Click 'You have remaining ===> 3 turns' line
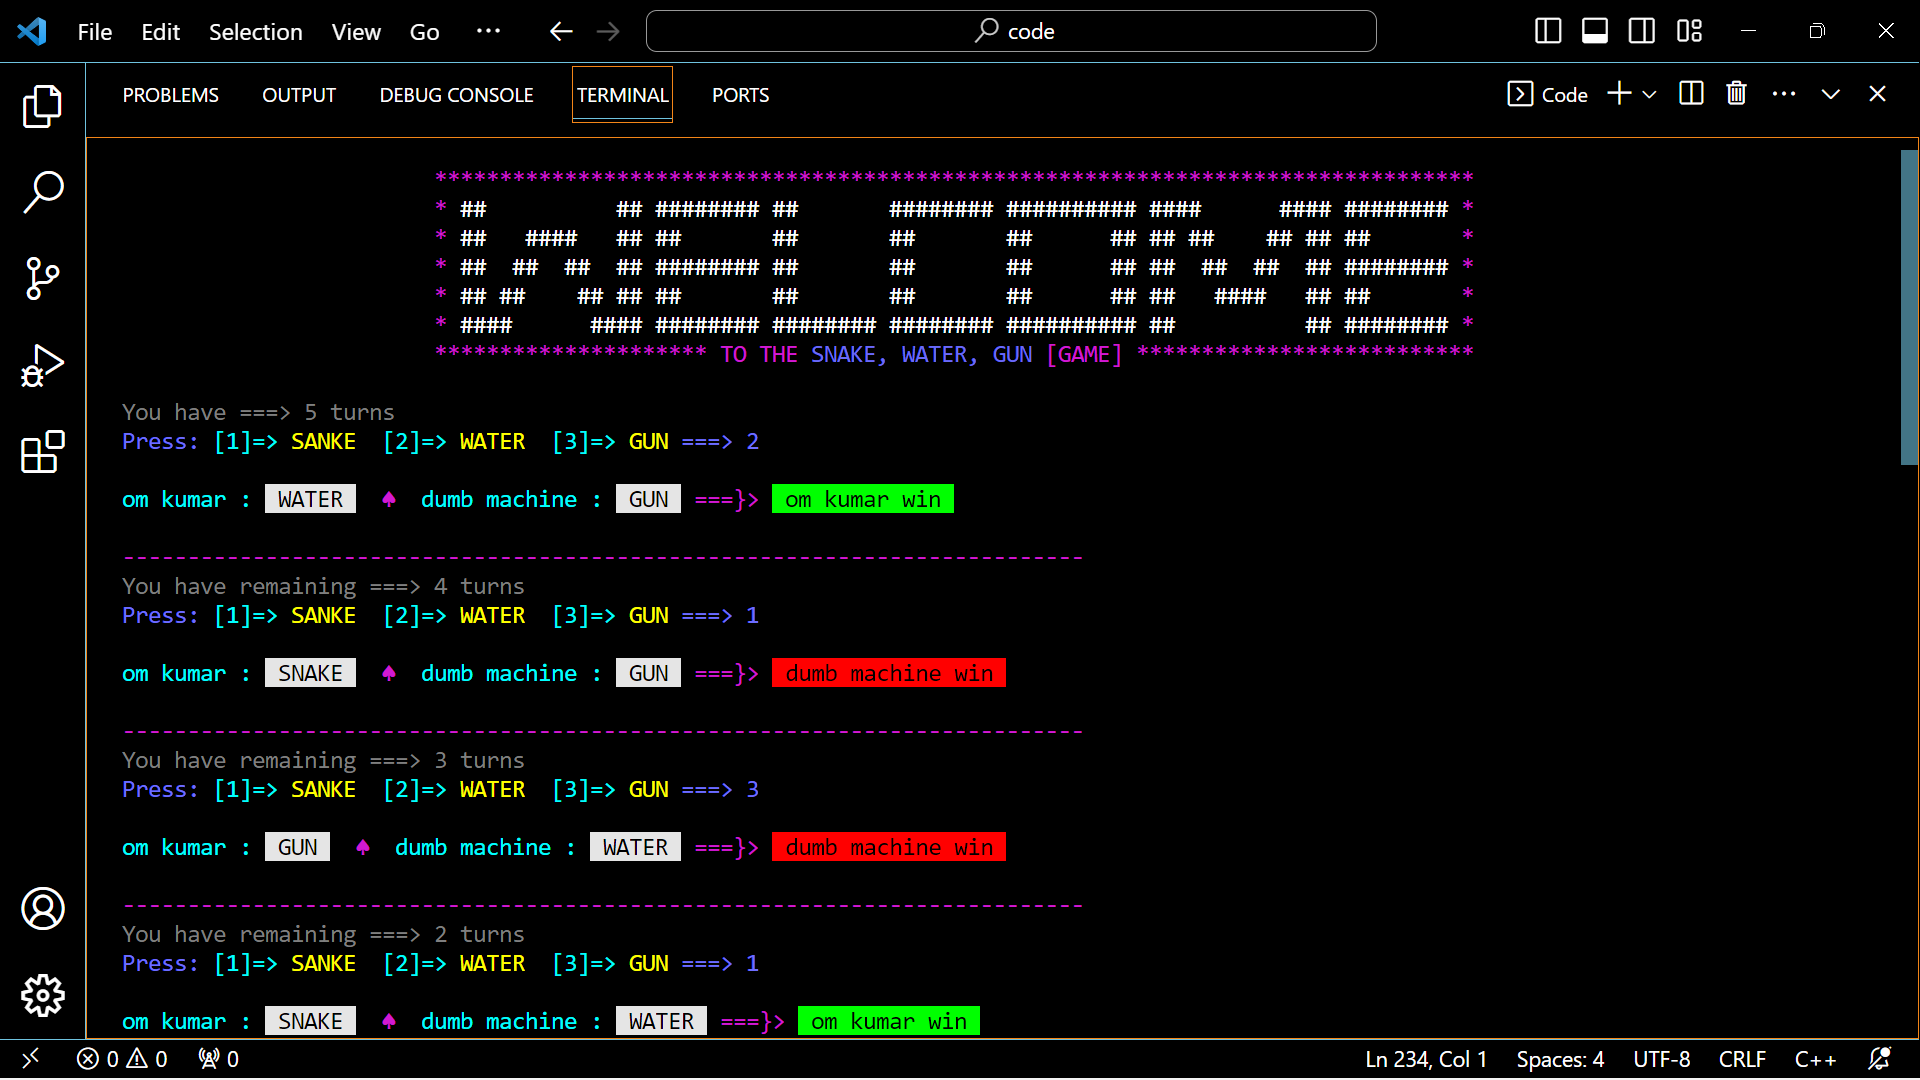Image resolution: width=1920 pixels, height=1080 pixels. coord(323,760)
